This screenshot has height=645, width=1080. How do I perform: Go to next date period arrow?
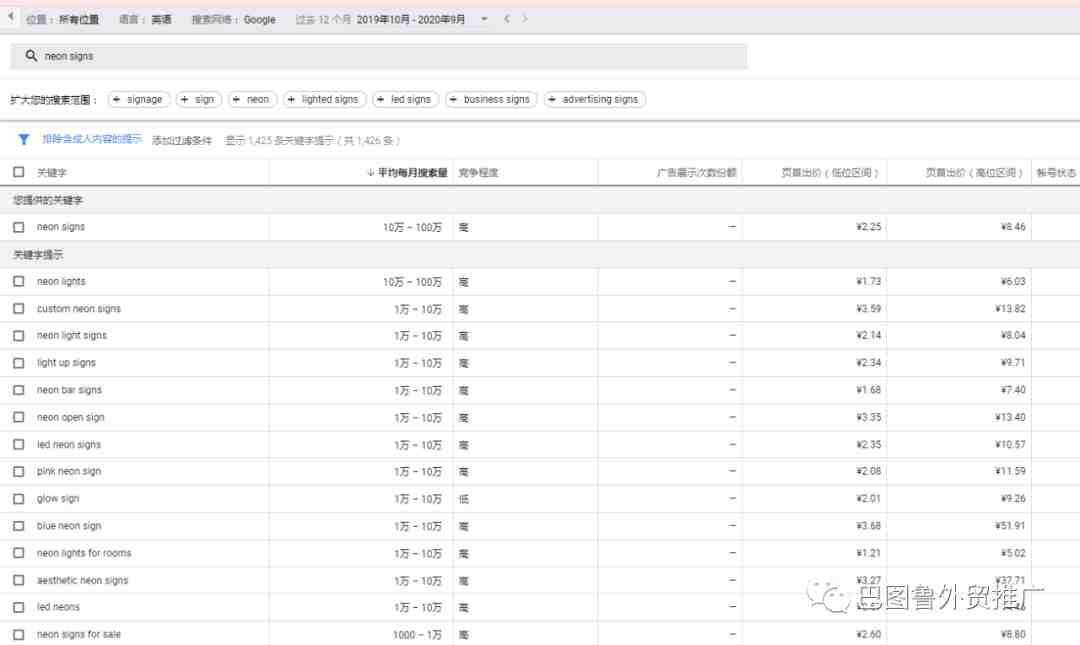click(x=525, y=19)
